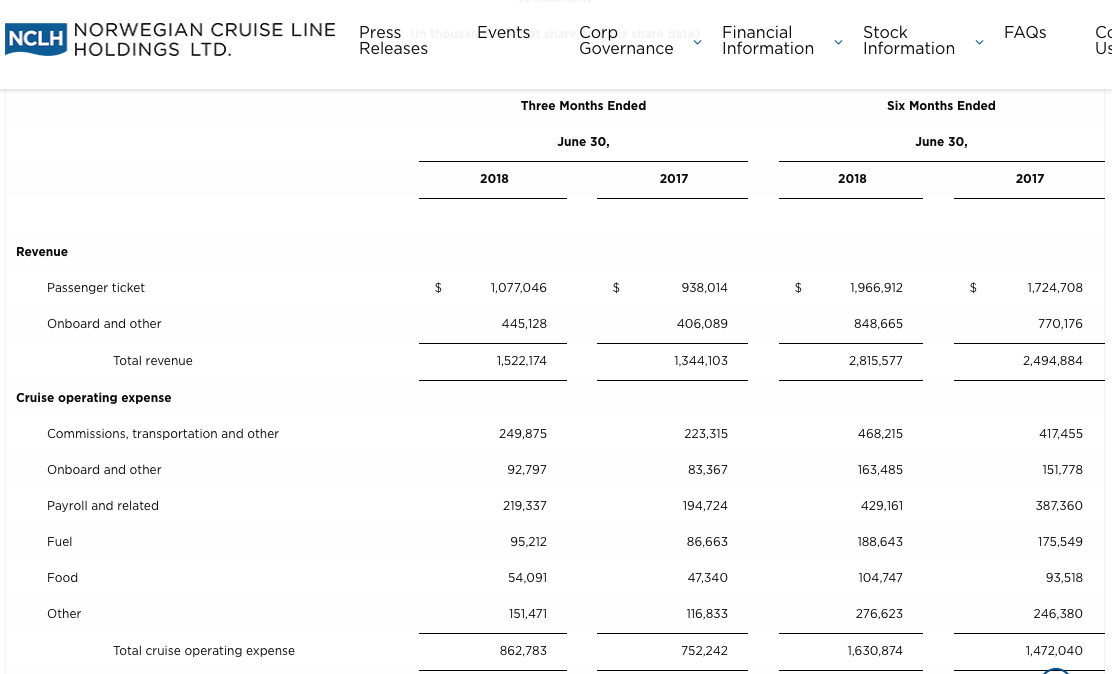The width and height of the screenshot is (1112, 674).
Task: Click the 1,522,174 total revenue value
Action: pyautogui.click(x=521, y=361)
